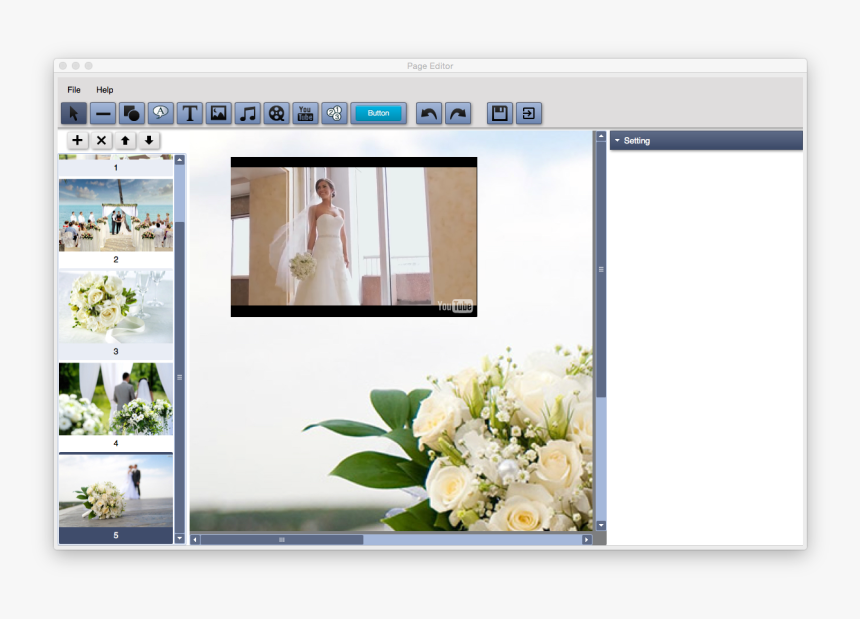This screenshot has height=619, width=860.
Task: Save the current page
Action: [501, 113]
